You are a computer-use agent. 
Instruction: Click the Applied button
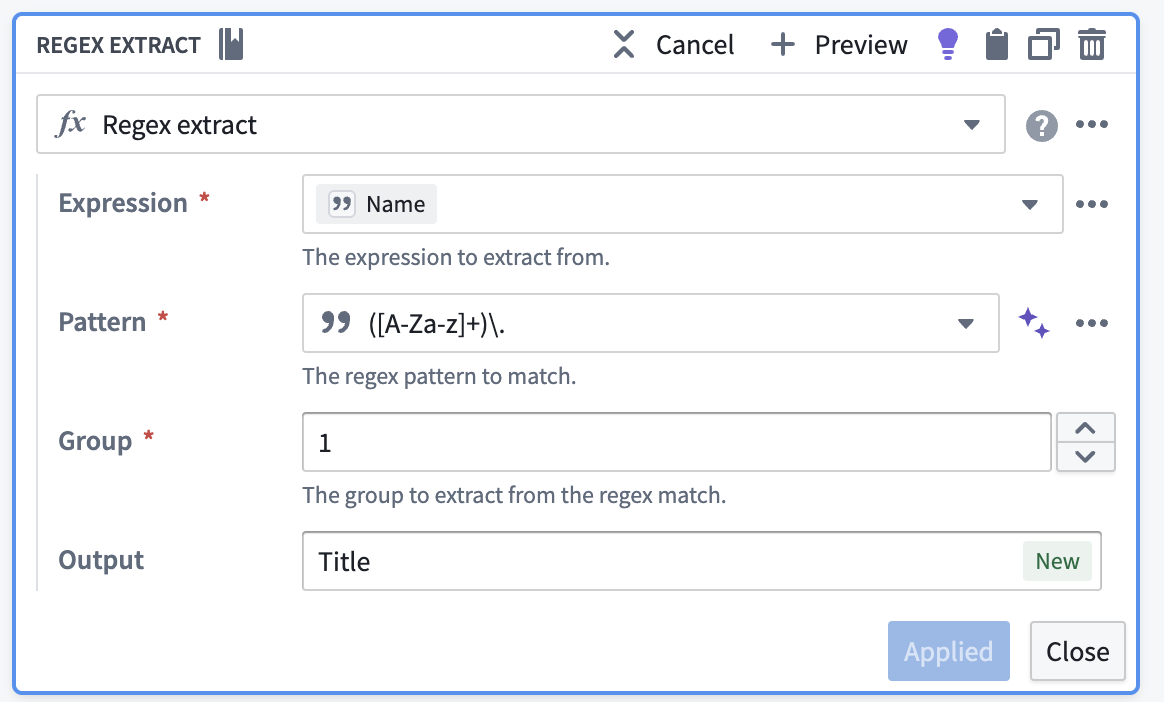coord(948,651)
